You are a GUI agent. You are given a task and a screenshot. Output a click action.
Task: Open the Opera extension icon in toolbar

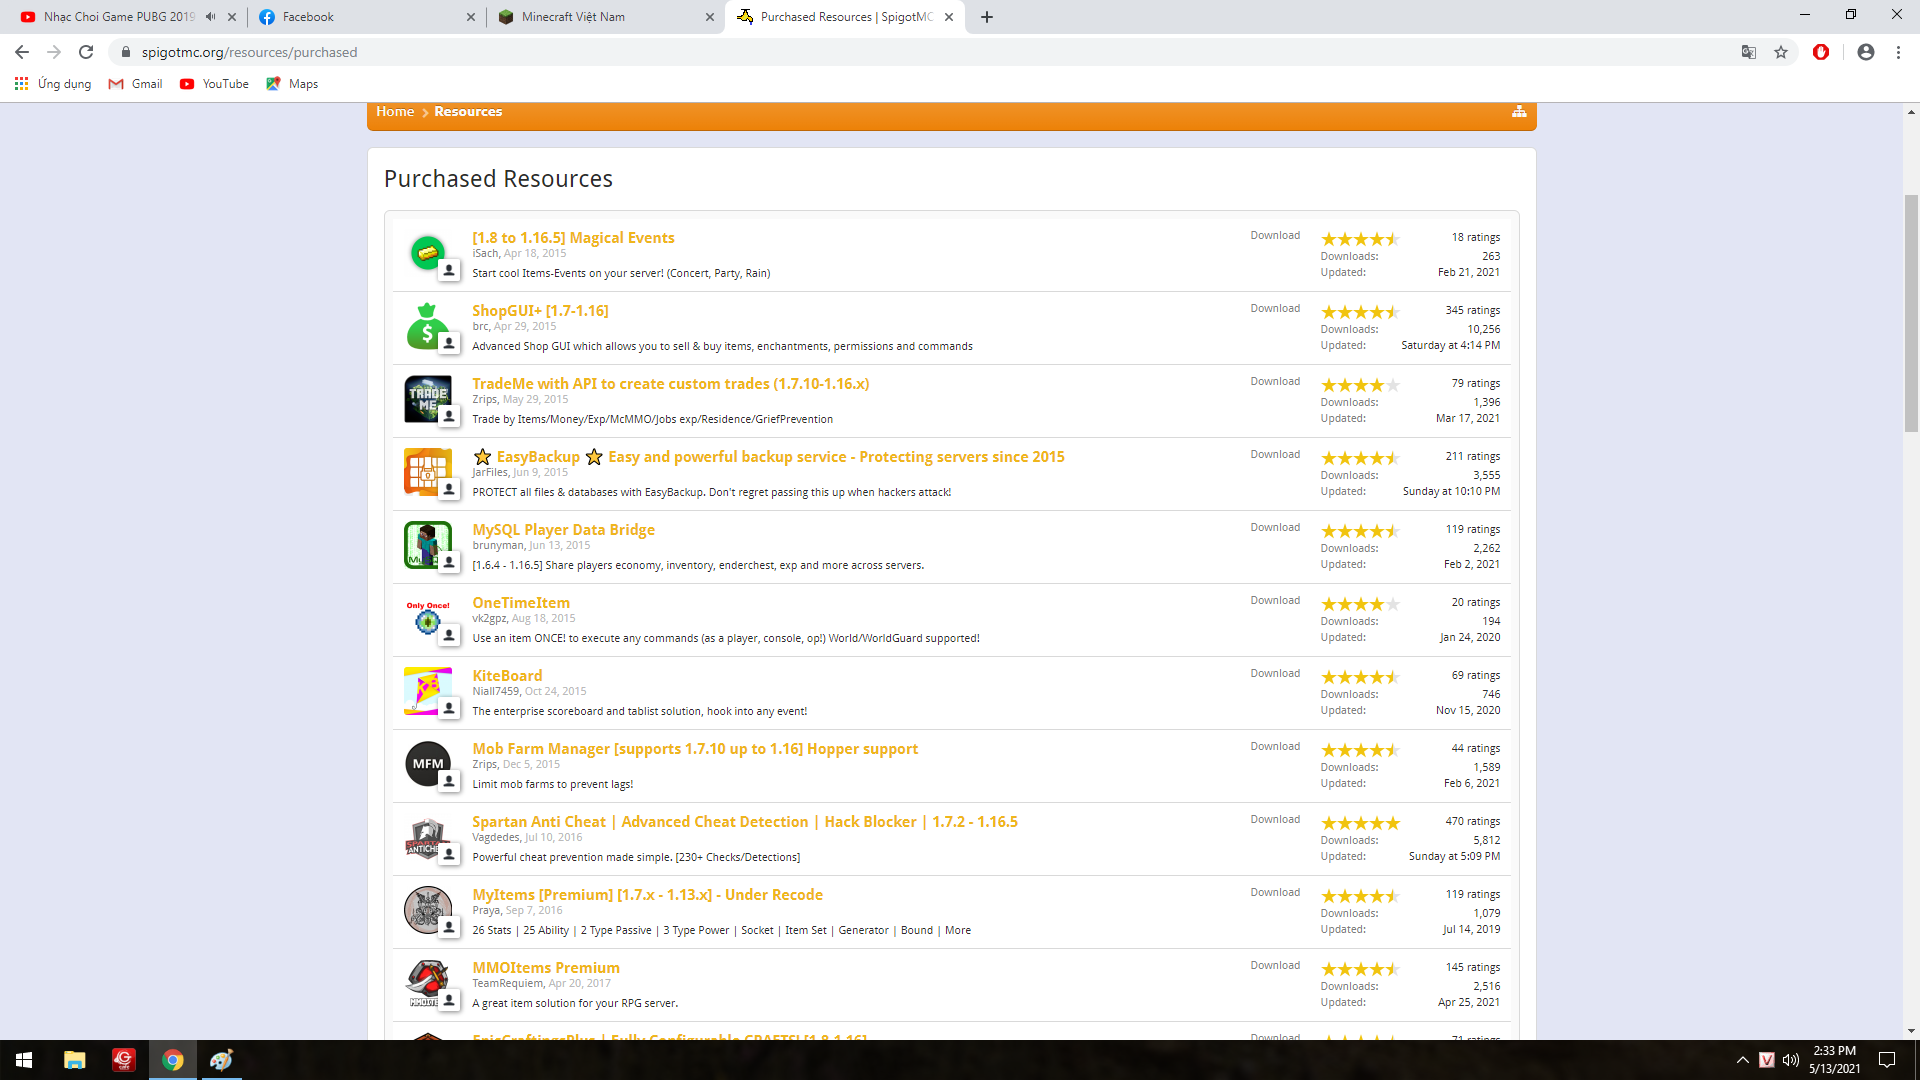click(x=1821, y=52)
